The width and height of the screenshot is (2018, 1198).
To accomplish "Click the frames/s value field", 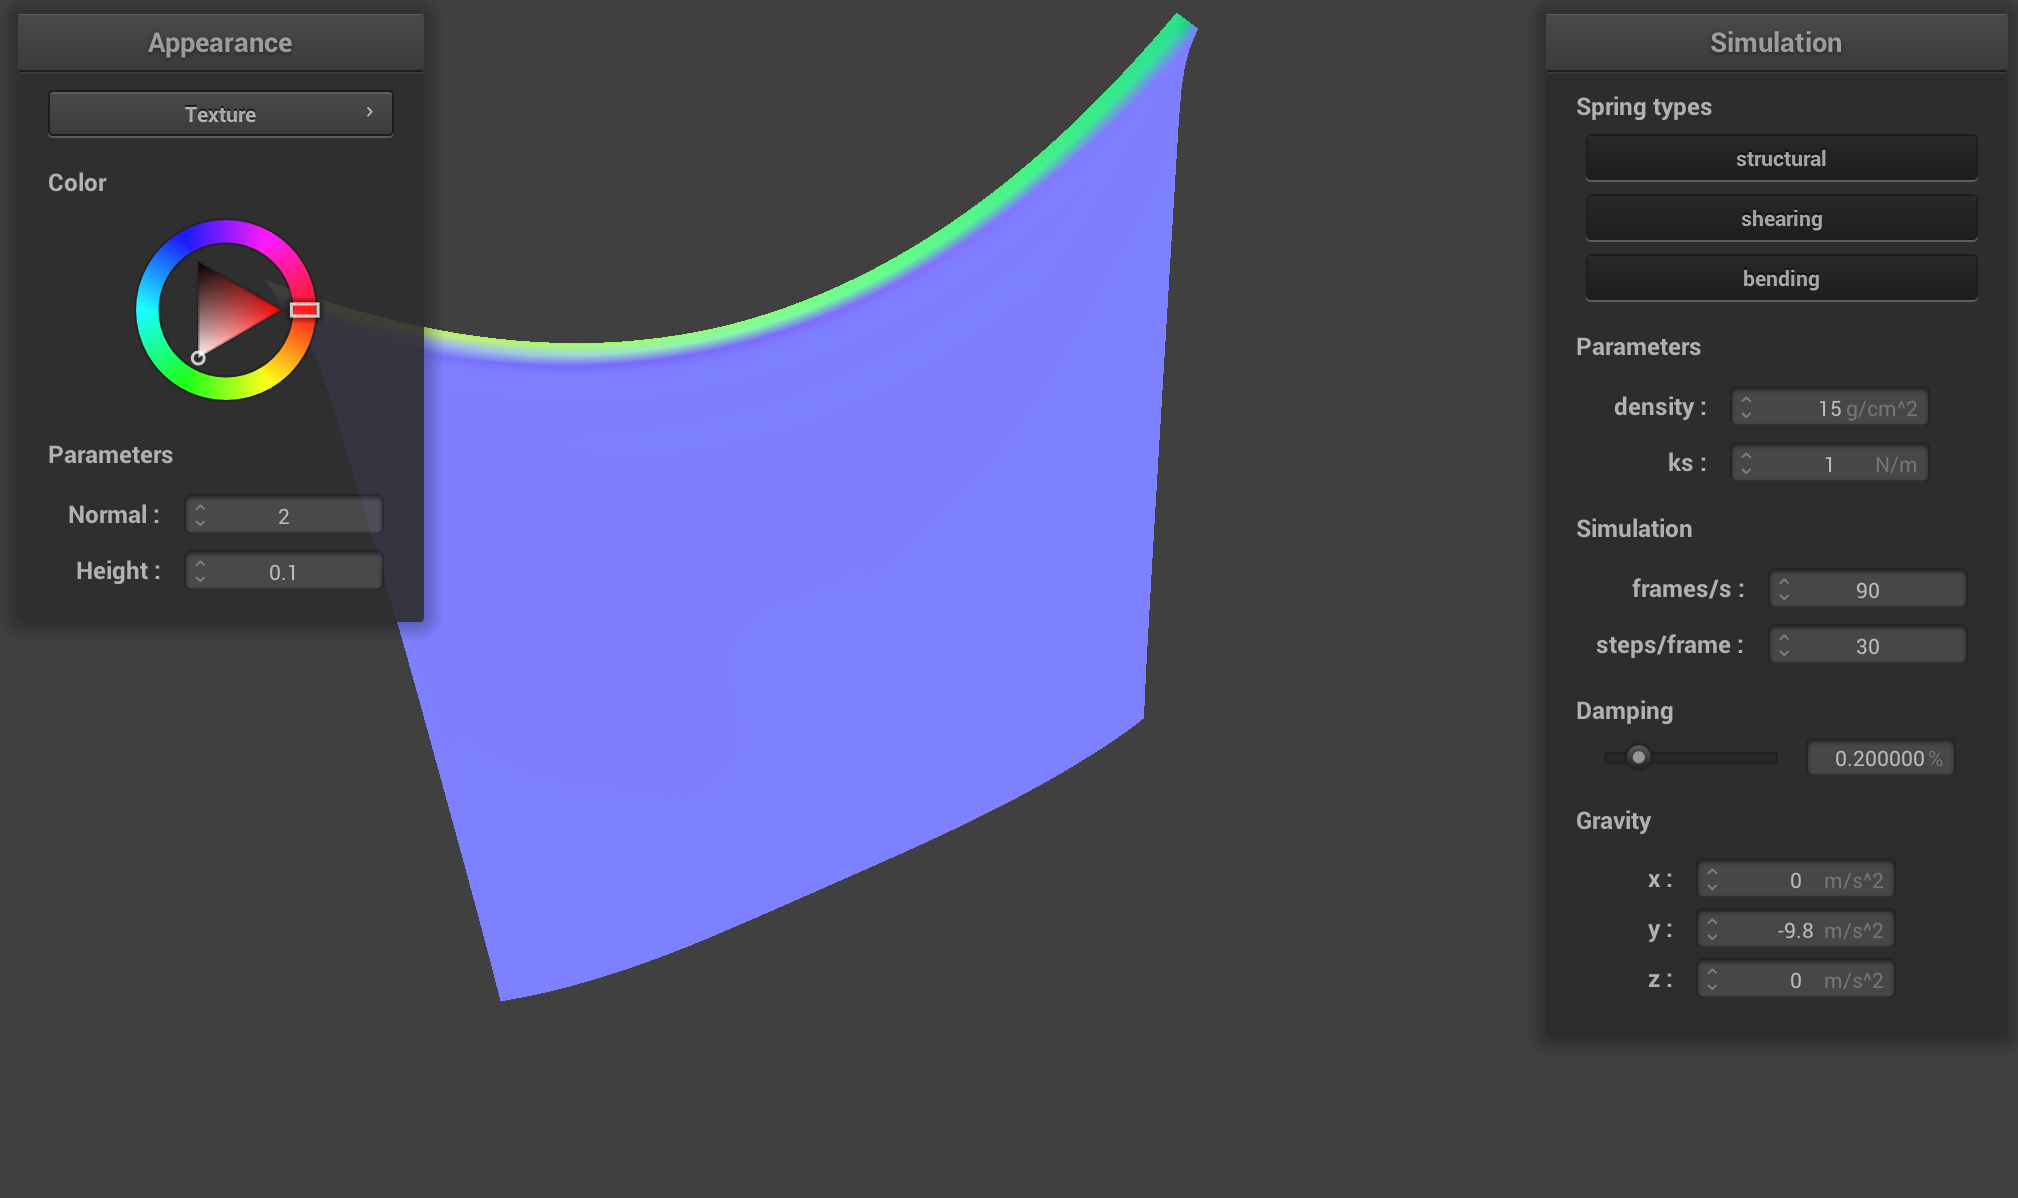I will [1868, 589].
